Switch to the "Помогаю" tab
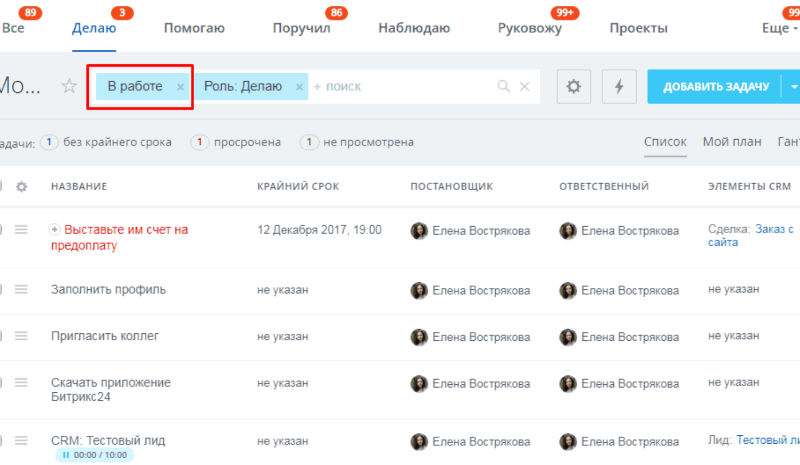 [194, 28]
